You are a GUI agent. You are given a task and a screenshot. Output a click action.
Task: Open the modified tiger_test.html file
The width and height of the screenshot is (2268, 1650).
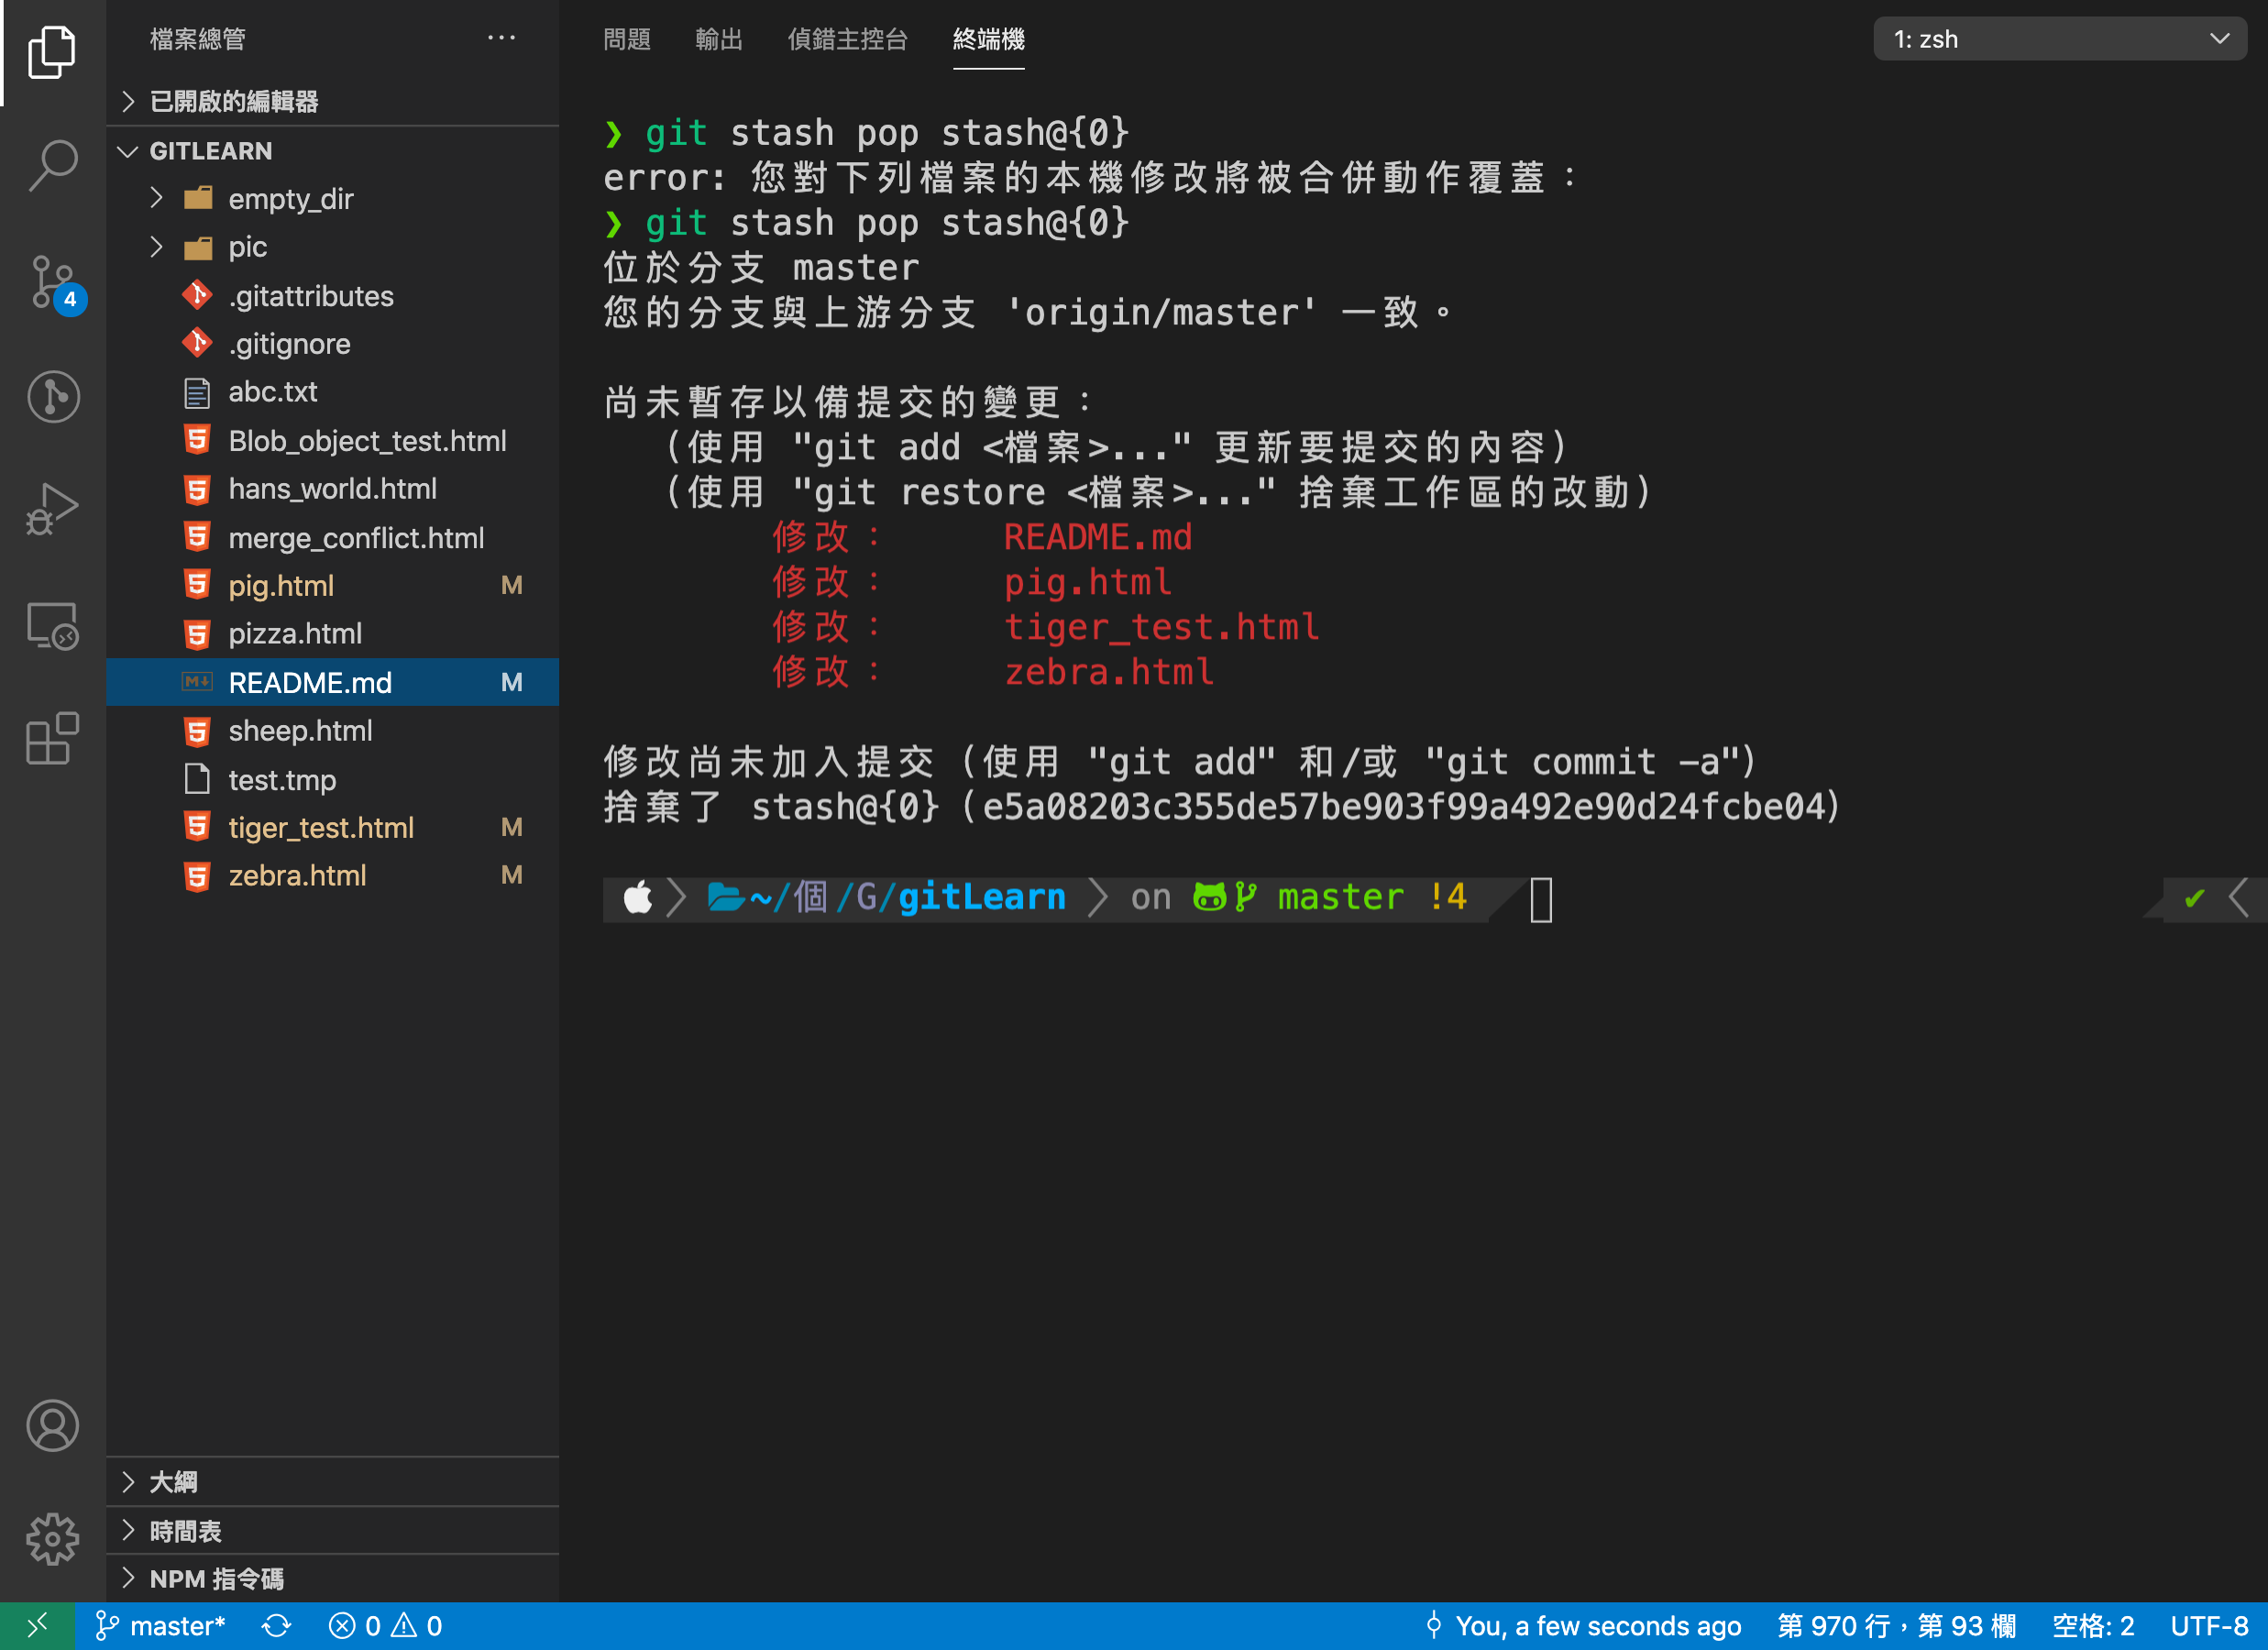(x=332, y=827)
